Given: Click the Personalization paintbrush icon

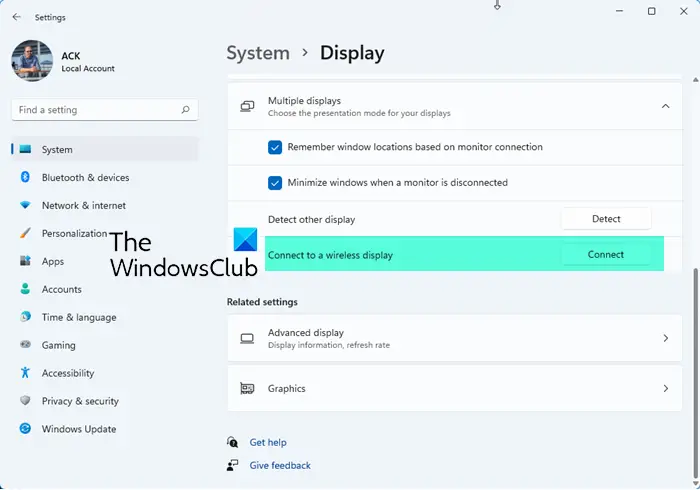Looking at the screenshot, I should [x=25, y=233].
